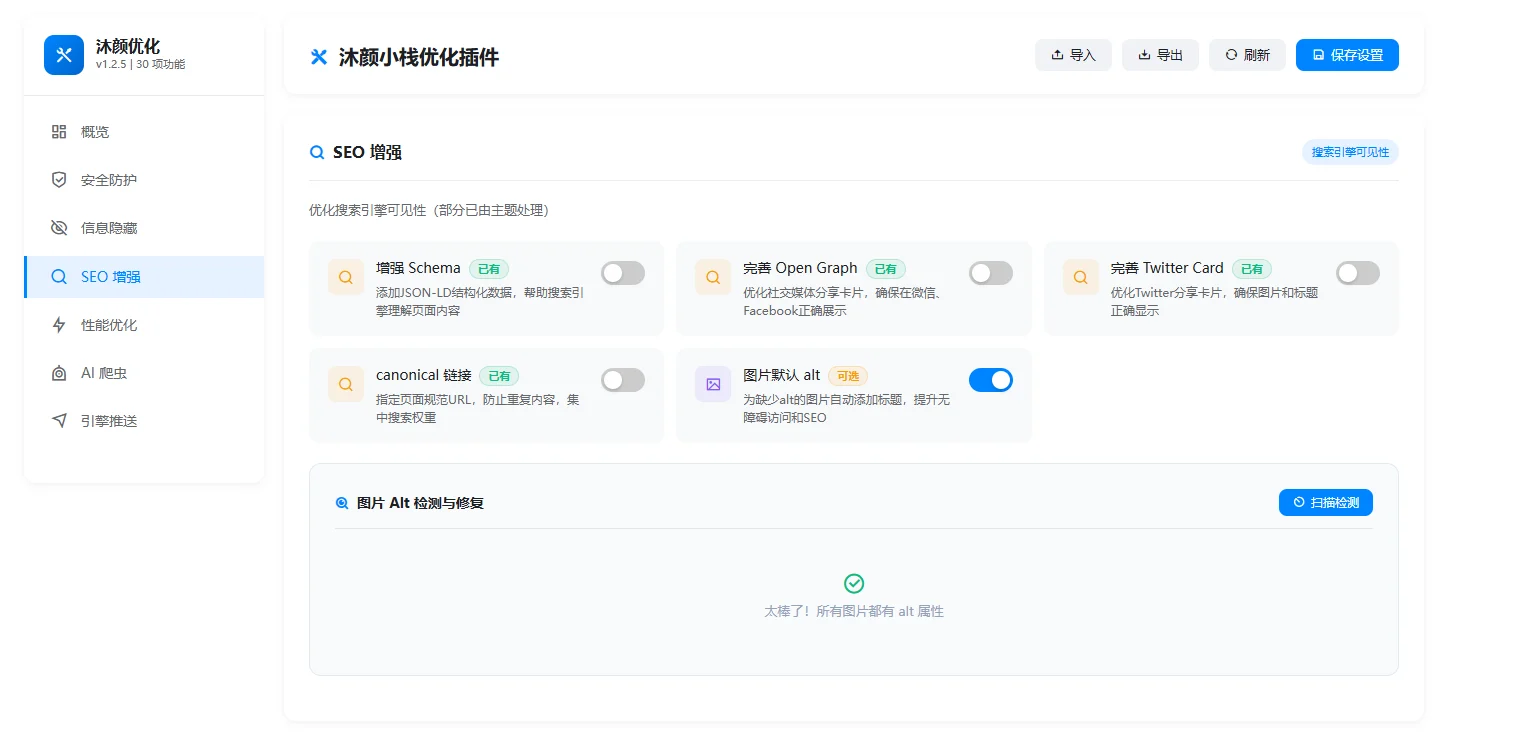The width and height of the screenshot is (1525, 755).
Task: Go to 安全防护 in the sidebar
Action: click(x=108, y=180)
